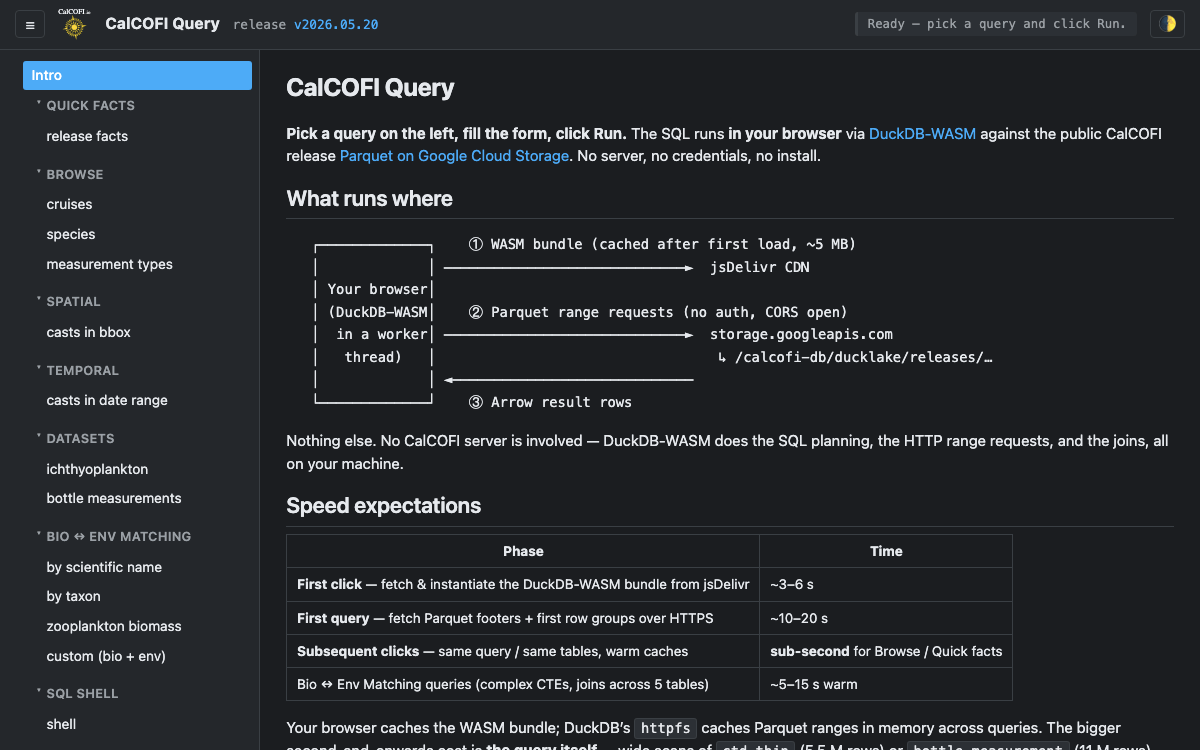Open the SQL shell item
Image resolution: width=1200 pixels, height=750 pixels.
click(x=61, y=724)
